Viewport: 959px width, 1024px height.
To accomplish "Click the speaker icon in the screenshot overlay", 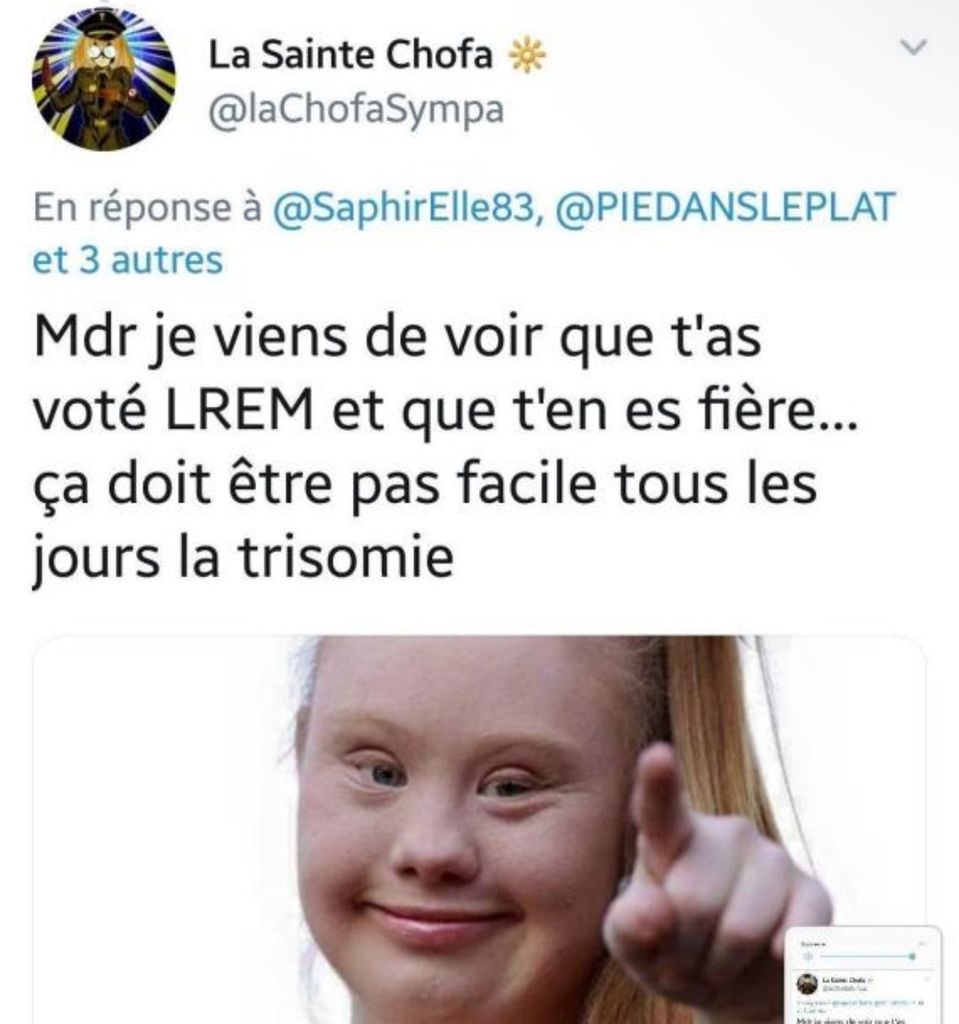I will click(x=807, y=956).
